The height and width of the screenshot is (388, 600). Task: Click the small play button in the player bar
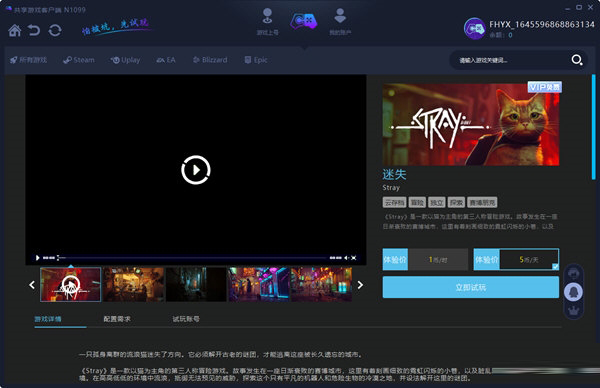pos(37,258)
